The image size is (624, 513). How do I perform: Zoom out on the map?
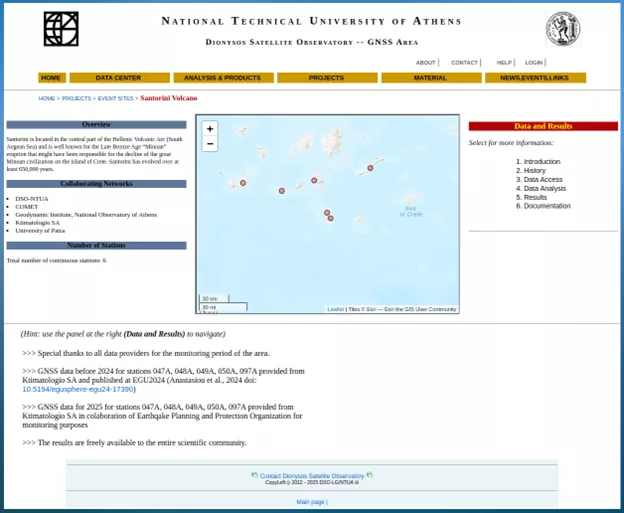click(210, 144)
